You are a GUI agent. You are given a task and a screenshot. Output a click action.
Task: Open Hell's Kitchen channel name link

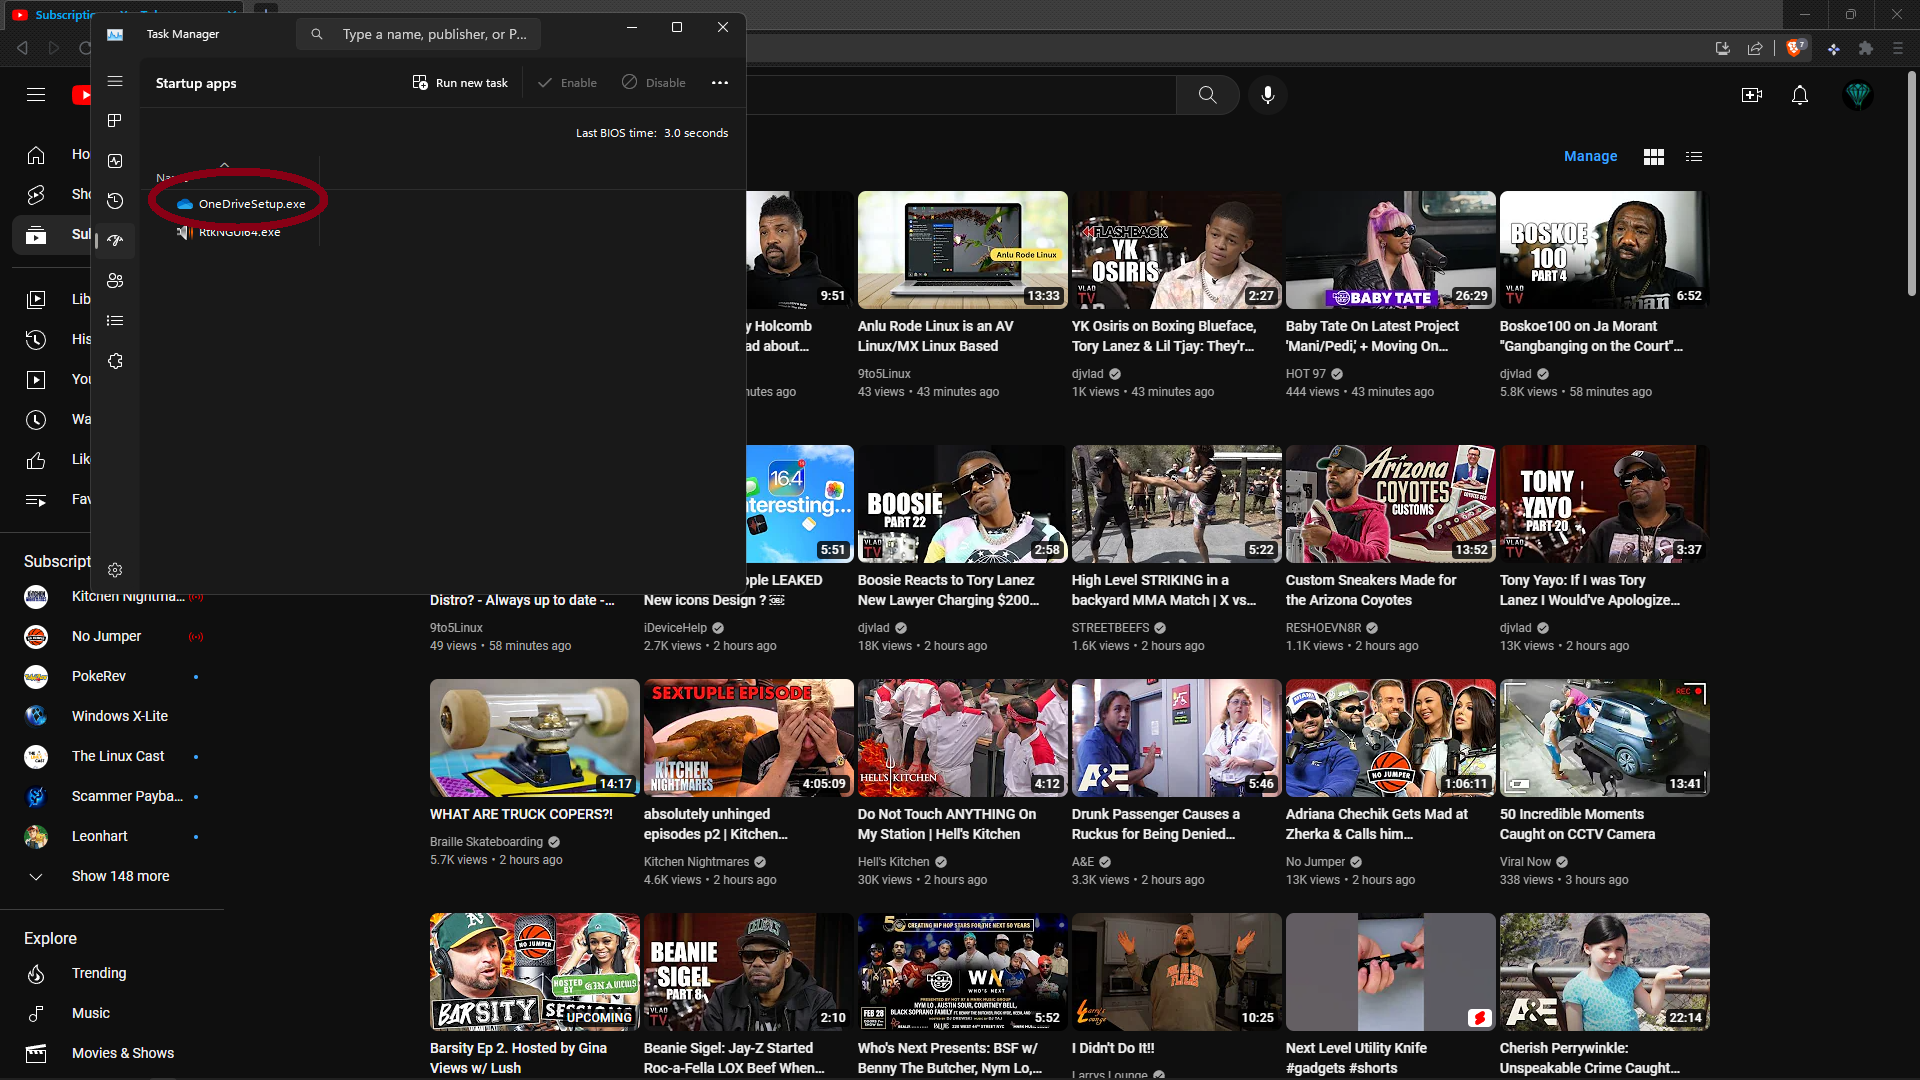[893, 862]
